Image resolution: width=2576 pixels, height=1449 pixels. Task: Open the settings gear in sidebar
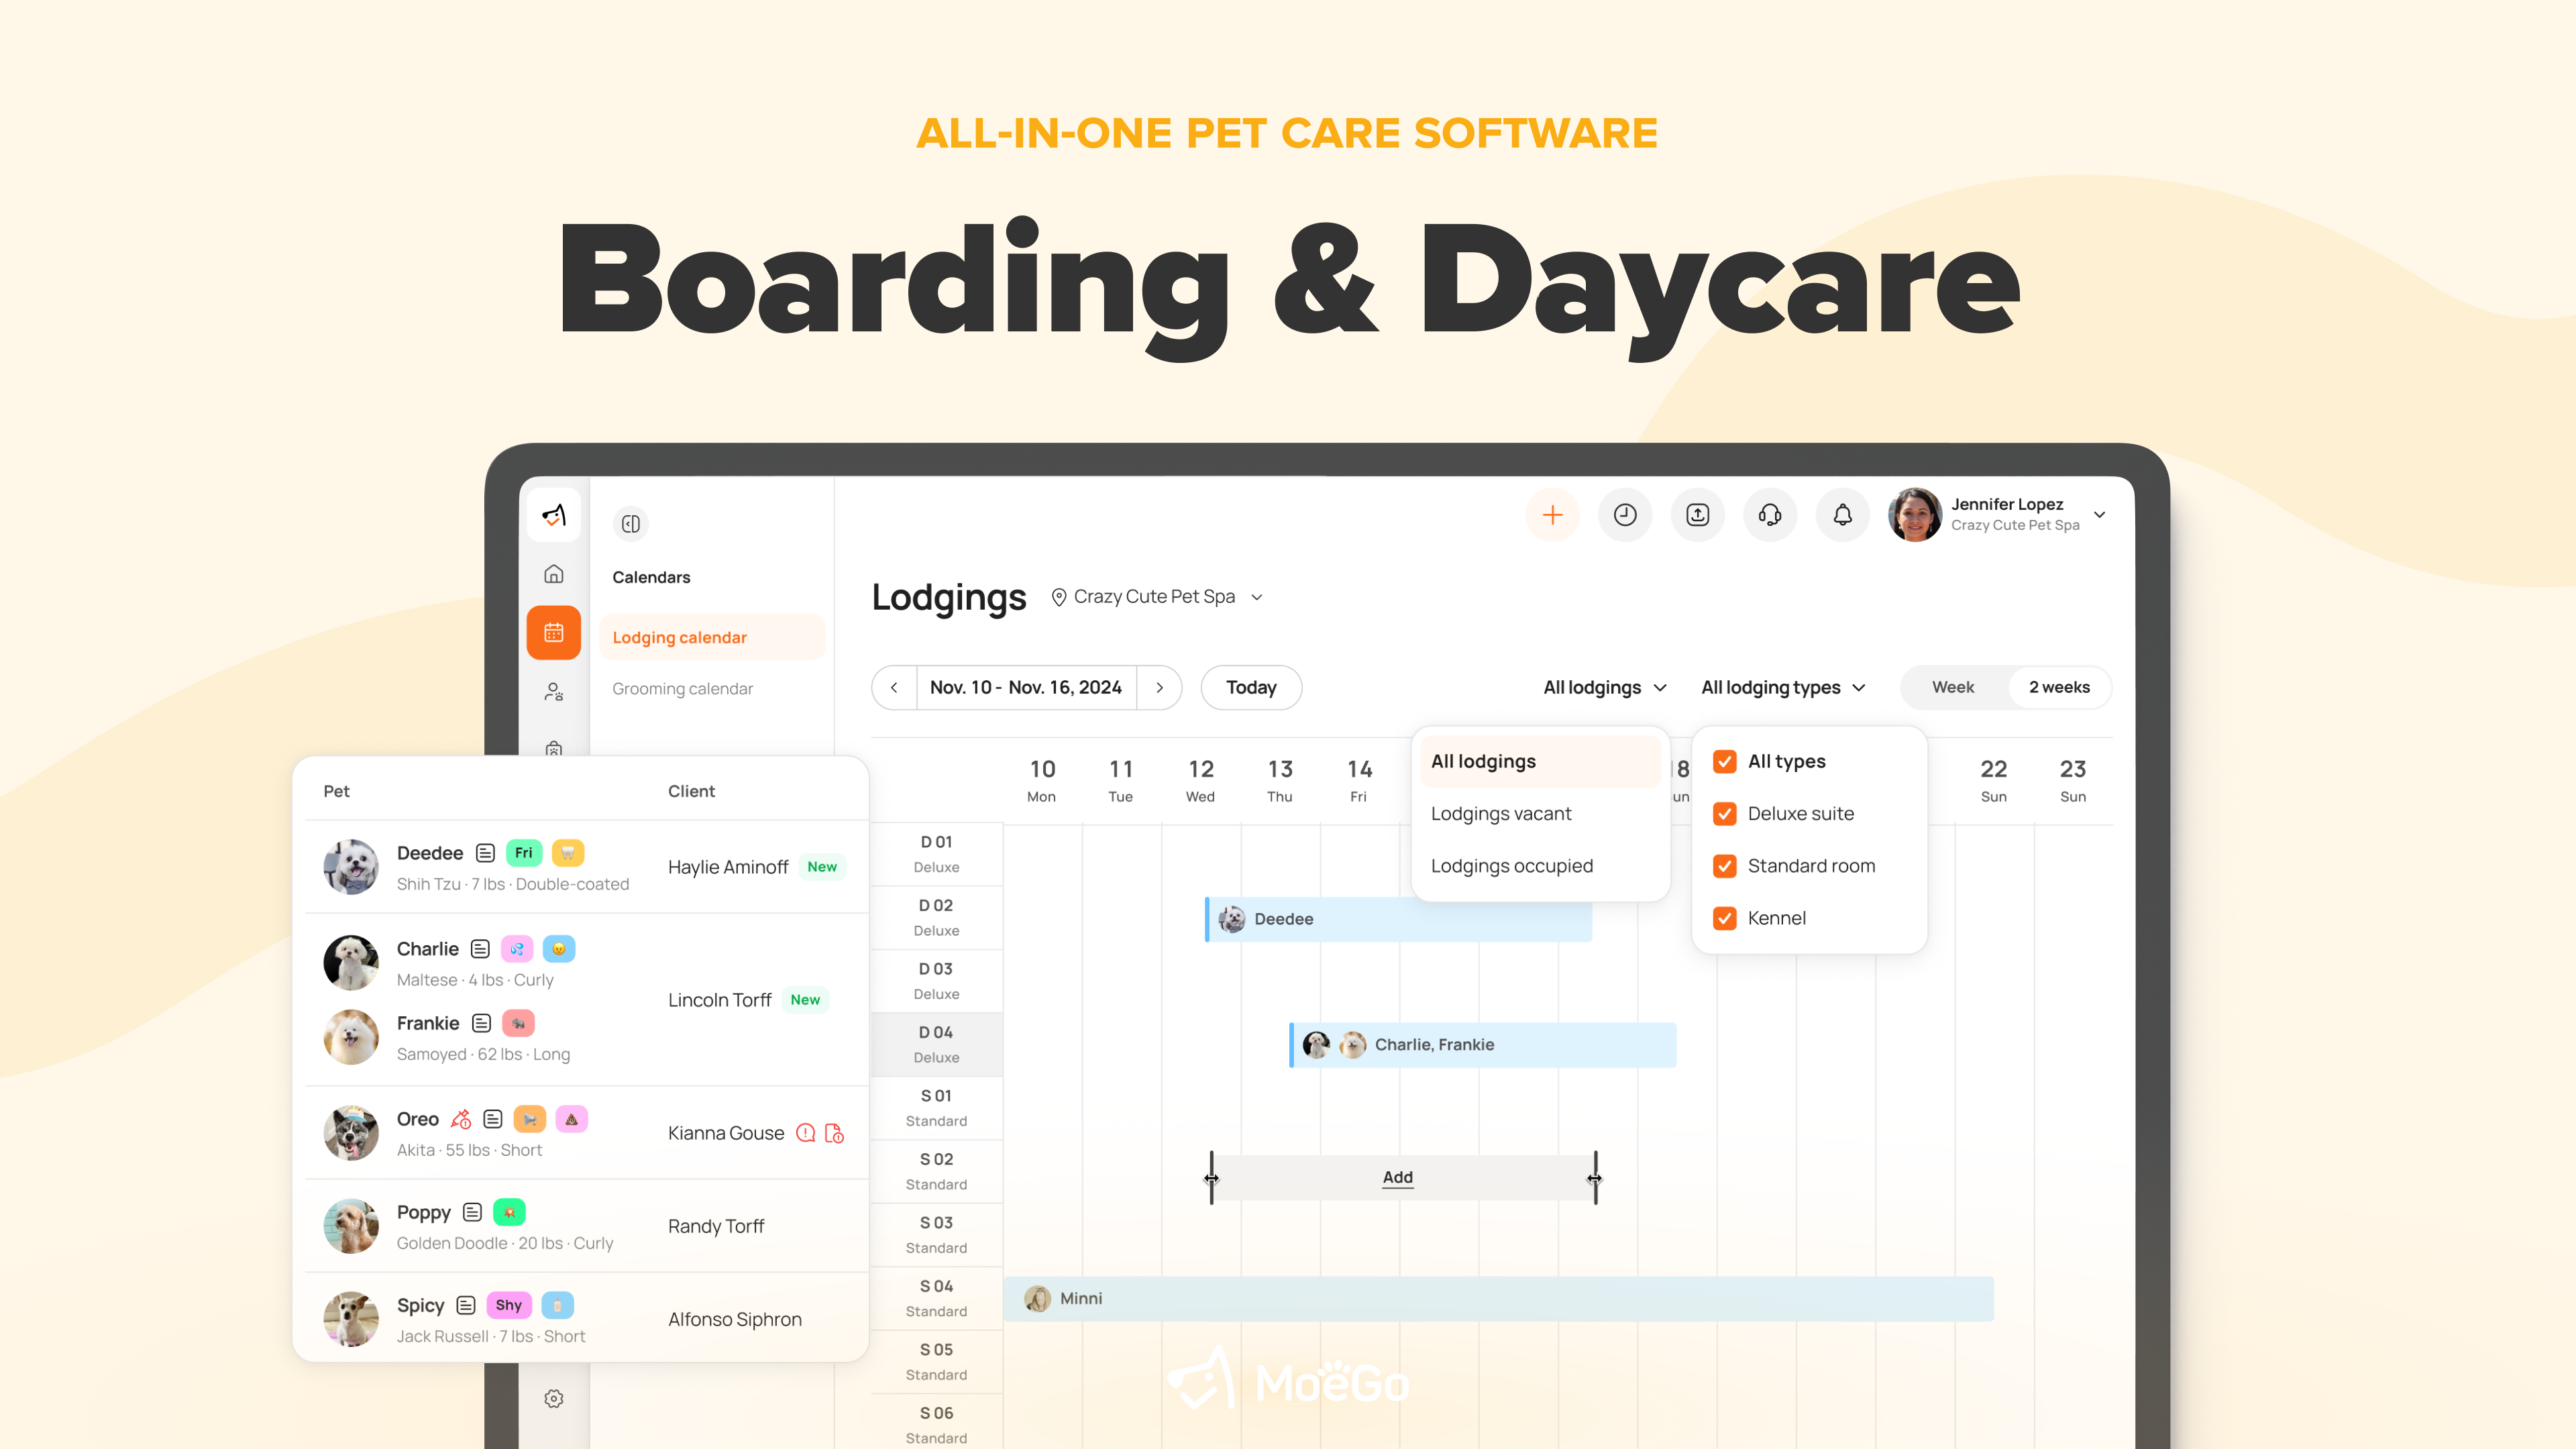coord(554,1398)
